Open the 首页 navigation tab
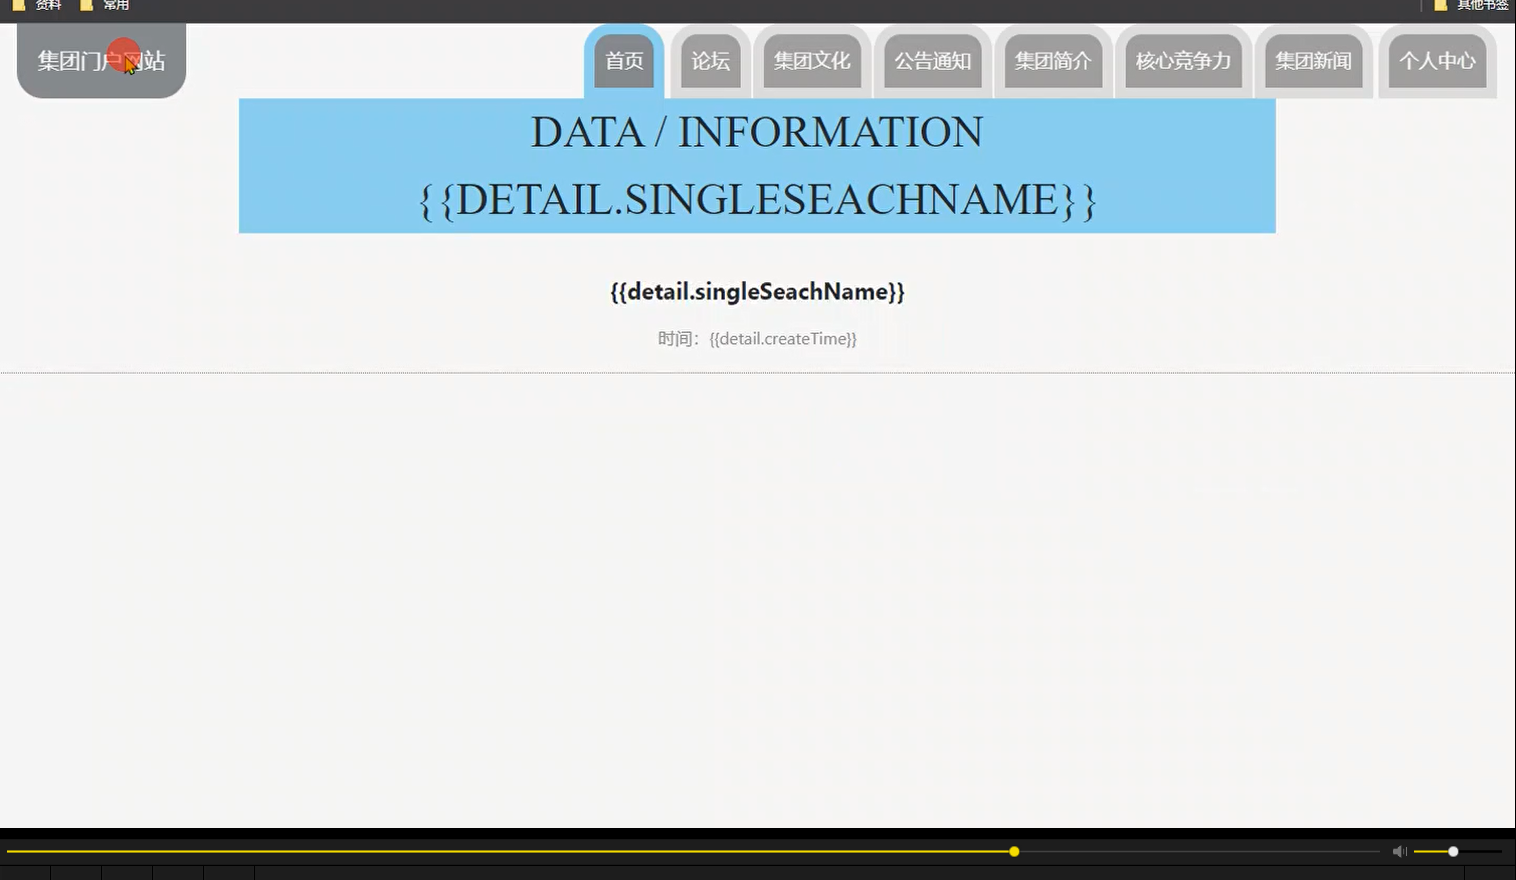1516x880 pixels. click(x=624, y=61)
